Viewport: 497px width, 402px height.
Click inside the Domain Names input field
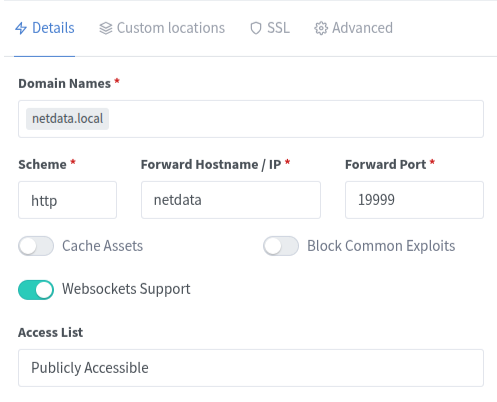[x=251, y=119]
